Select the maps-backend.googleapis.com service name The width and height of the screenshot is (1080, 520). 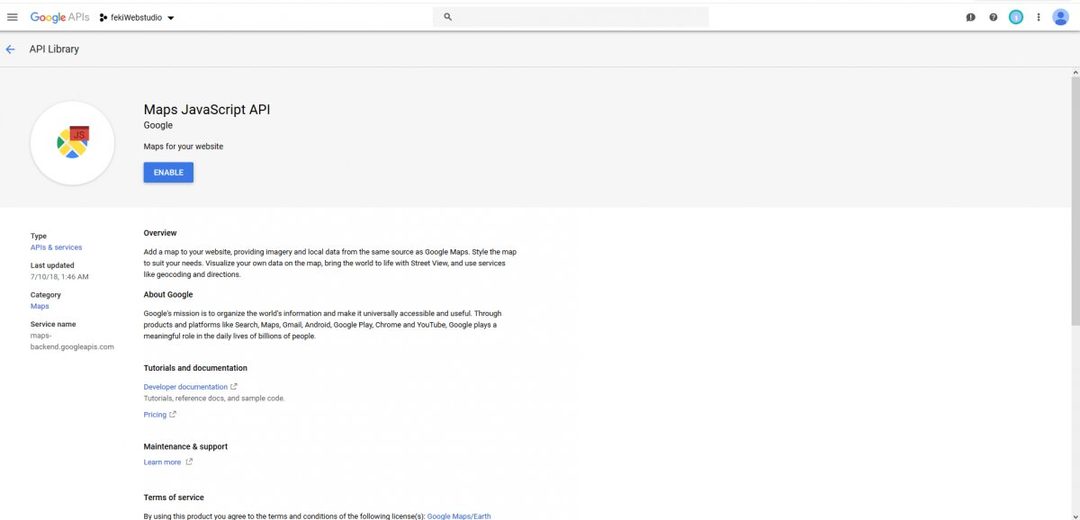point(72,342)
